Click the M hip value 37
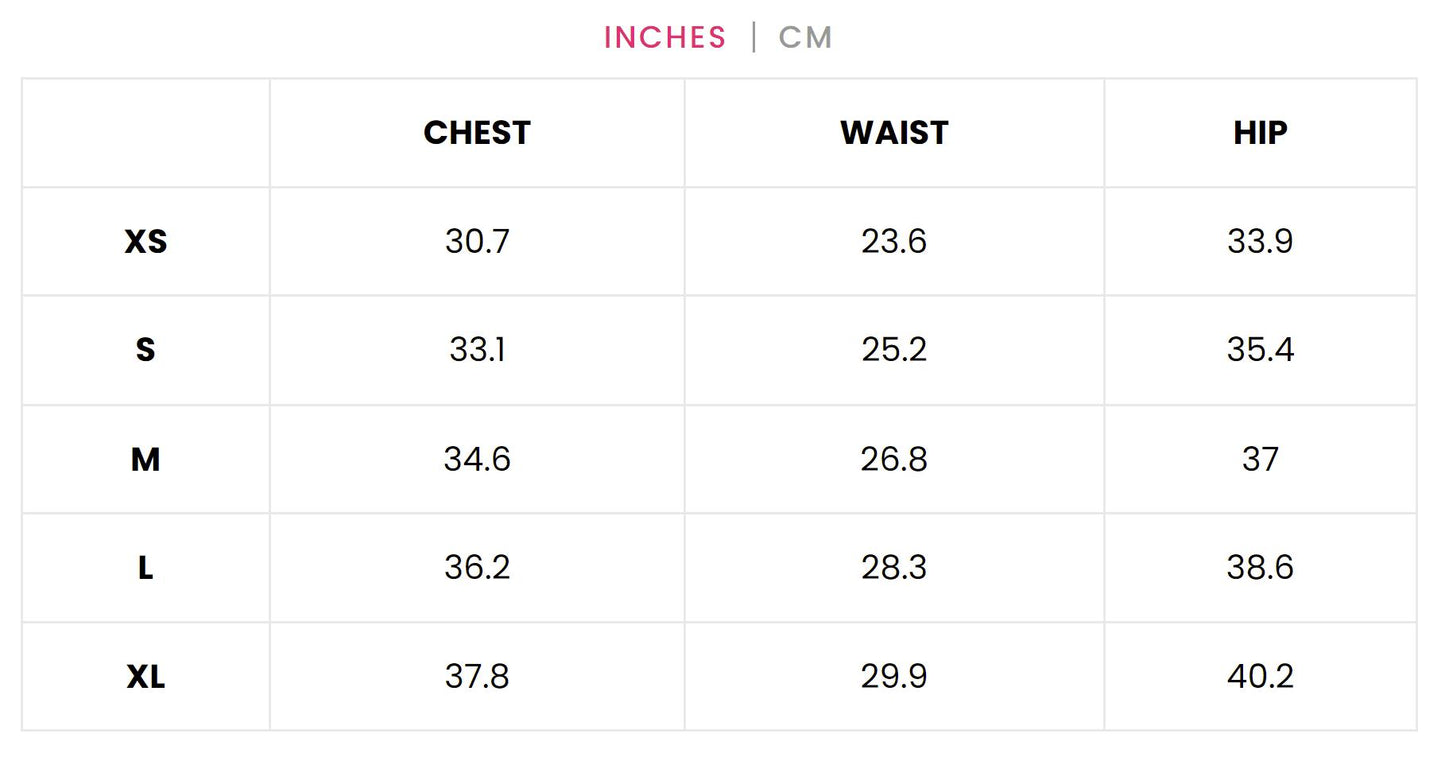This screenshot has width=1445, height=761. tap(1260, 460)
